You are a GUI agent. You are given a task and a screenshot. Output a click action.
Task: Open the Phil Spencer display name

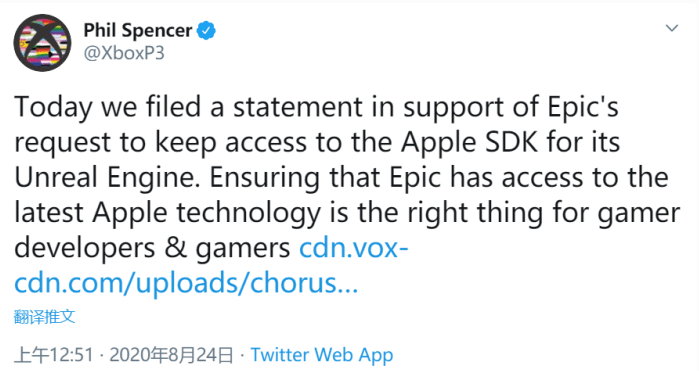[138, 31]
